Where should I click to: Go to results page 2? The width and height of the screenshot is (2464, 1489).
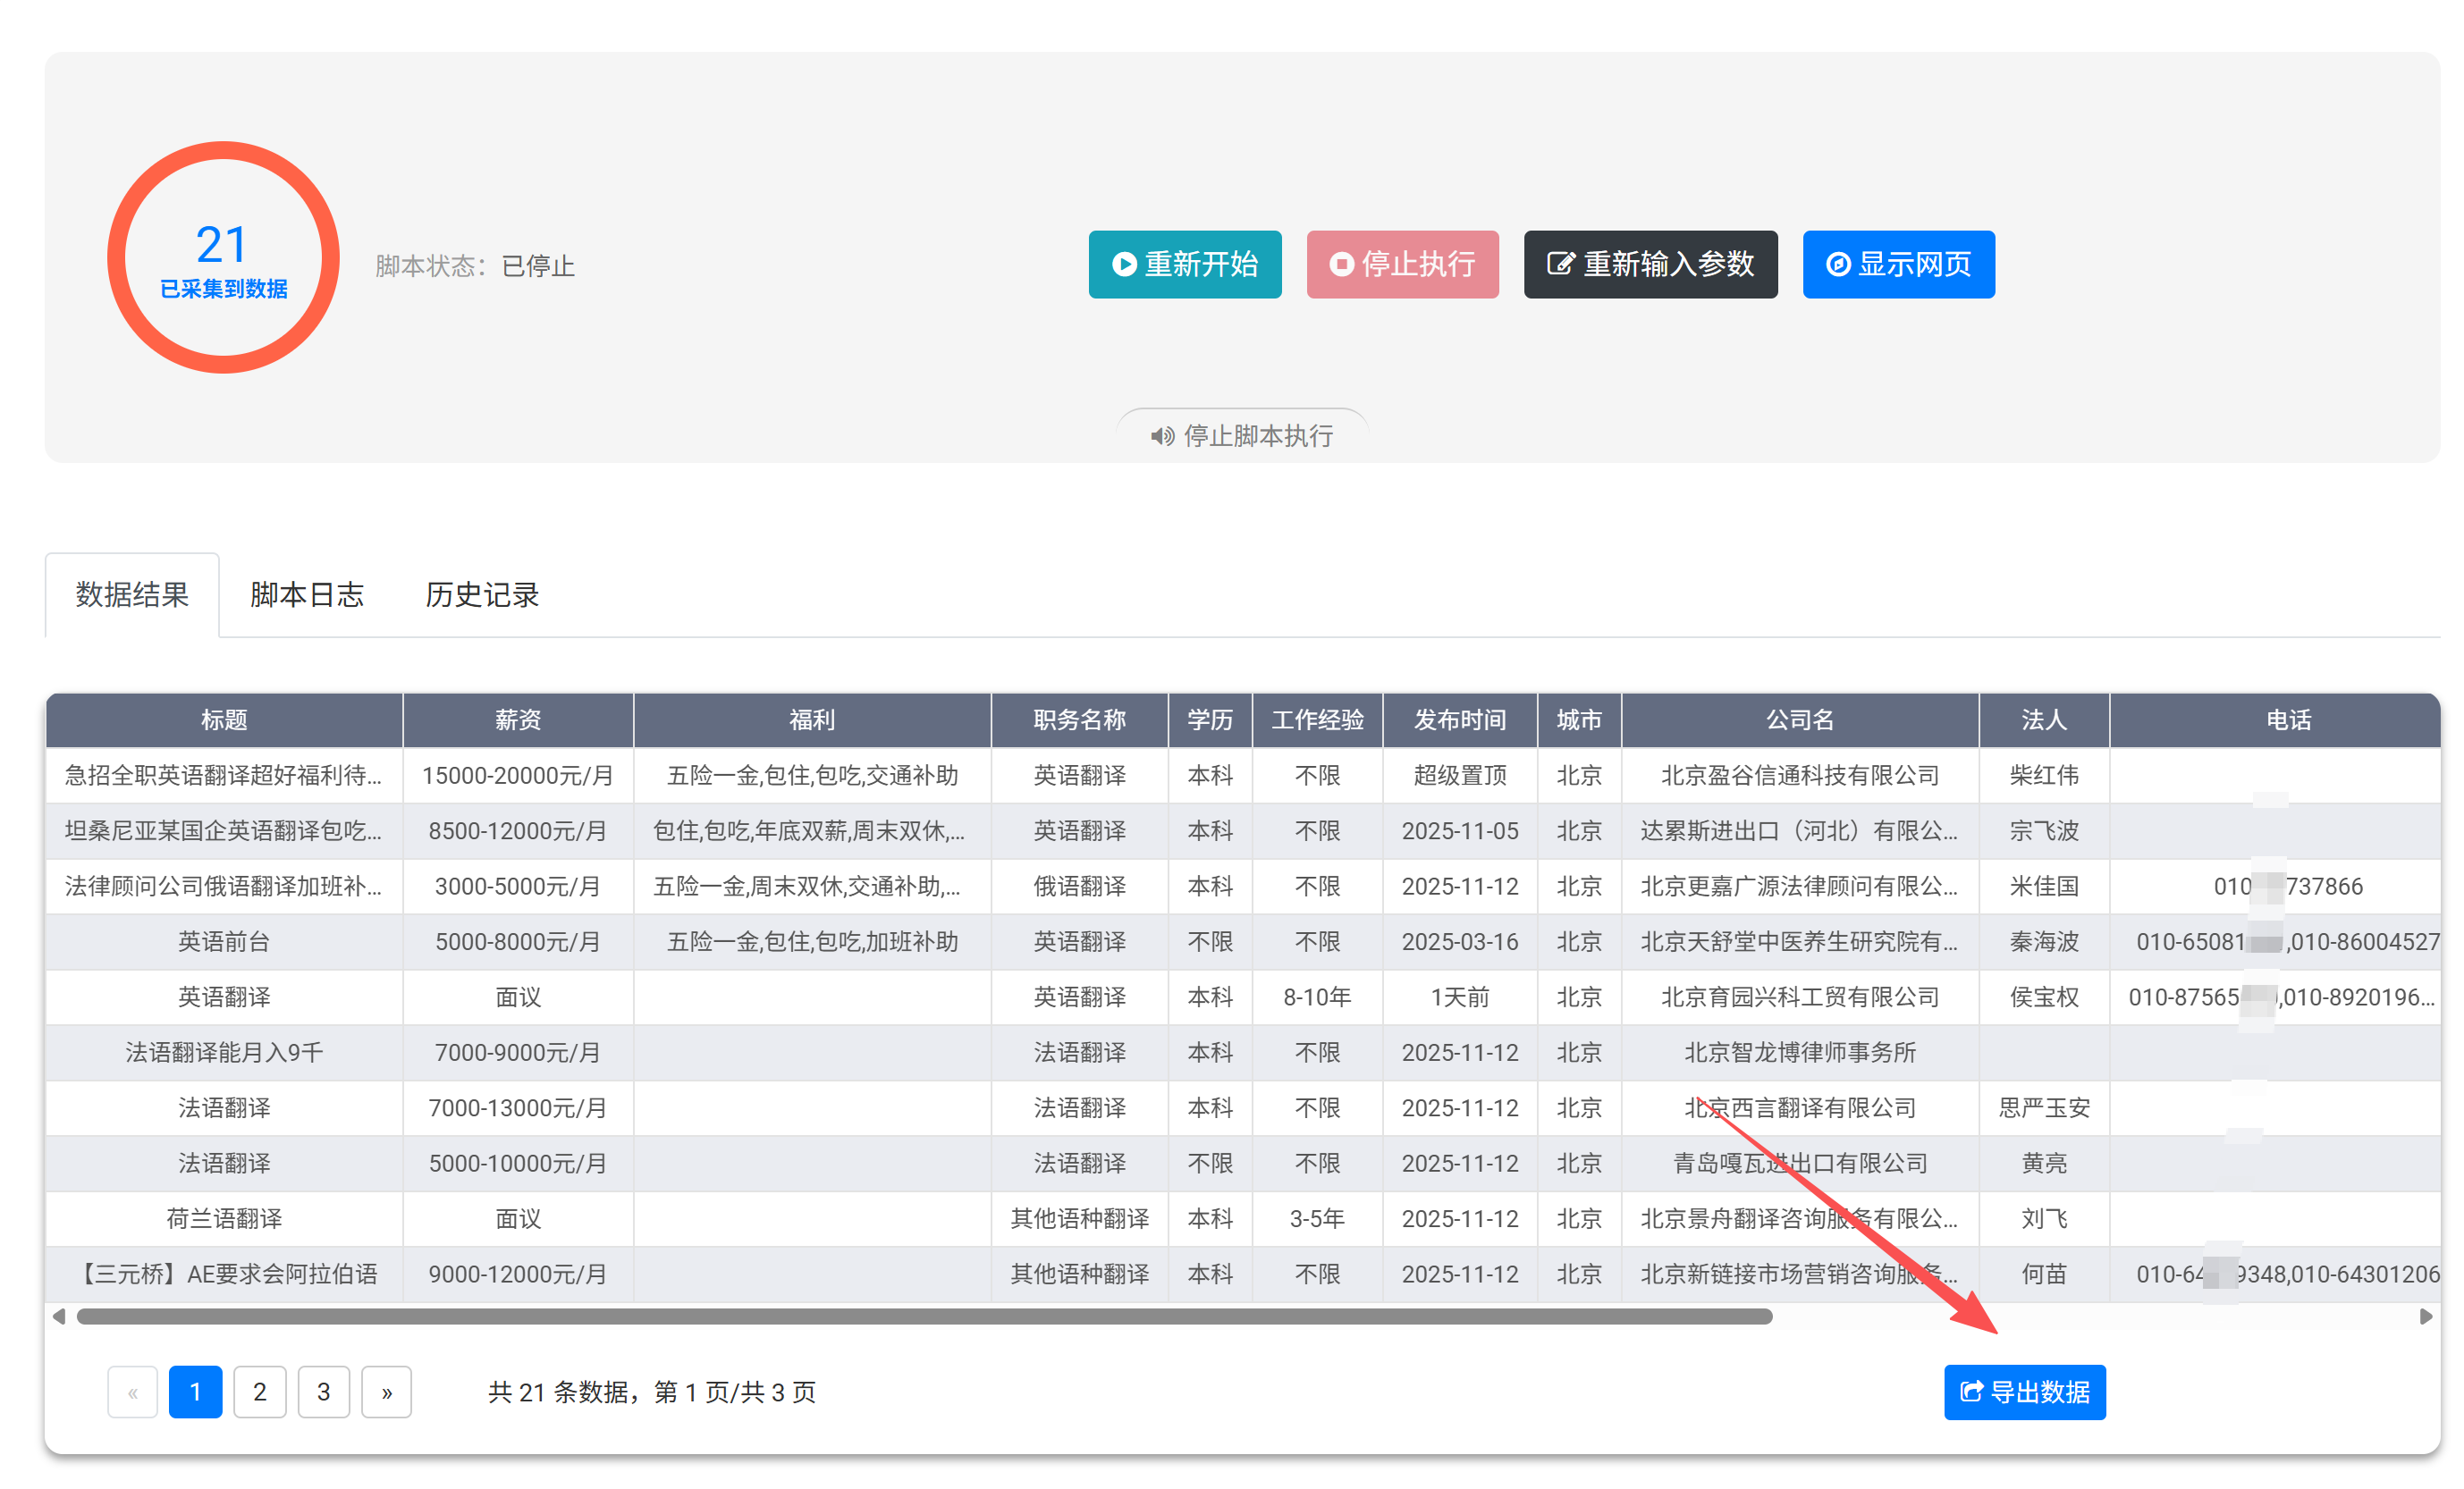[x=259, y=1391]
